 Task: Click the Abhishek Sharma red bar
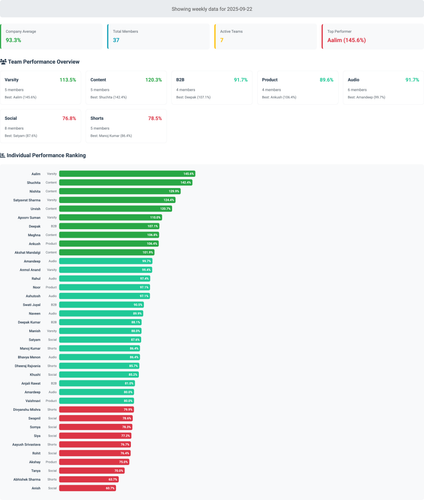click(x=89, y=479)
